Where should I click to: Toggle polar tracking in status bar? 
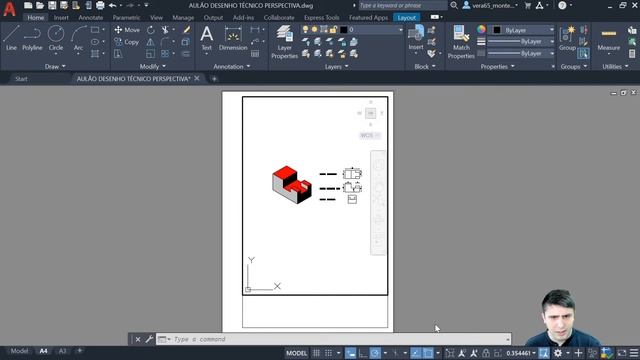pyautogui.click(x=375, y=353)
